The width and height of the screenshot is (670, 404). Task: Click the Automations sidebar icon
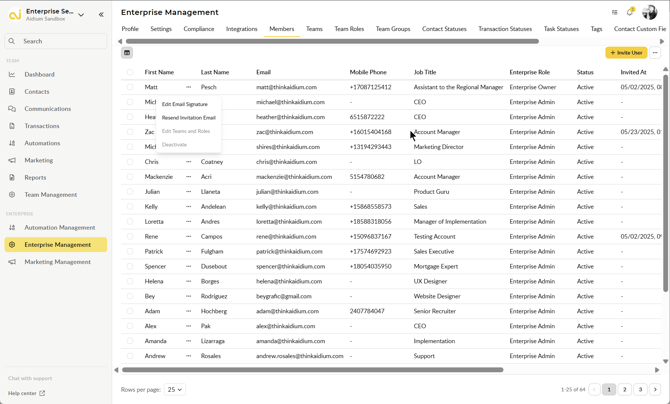tap(12, 143)
